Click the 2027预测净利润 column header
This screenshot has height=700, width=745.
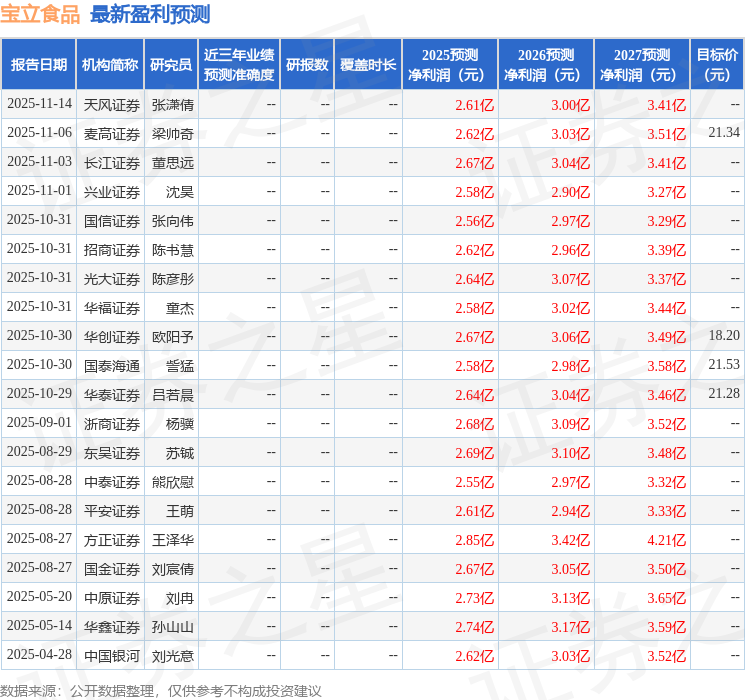(x=642, y=65)
